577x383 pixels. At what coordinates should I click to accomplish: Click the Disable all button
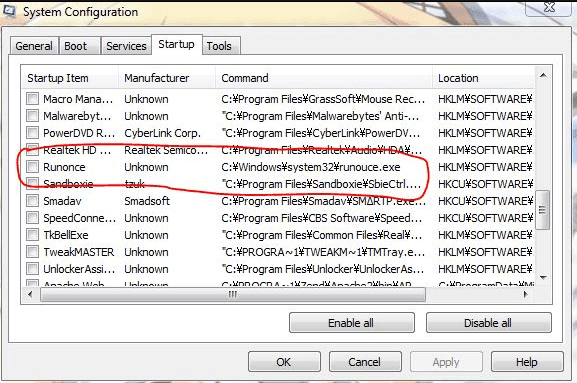pos(488,323)
